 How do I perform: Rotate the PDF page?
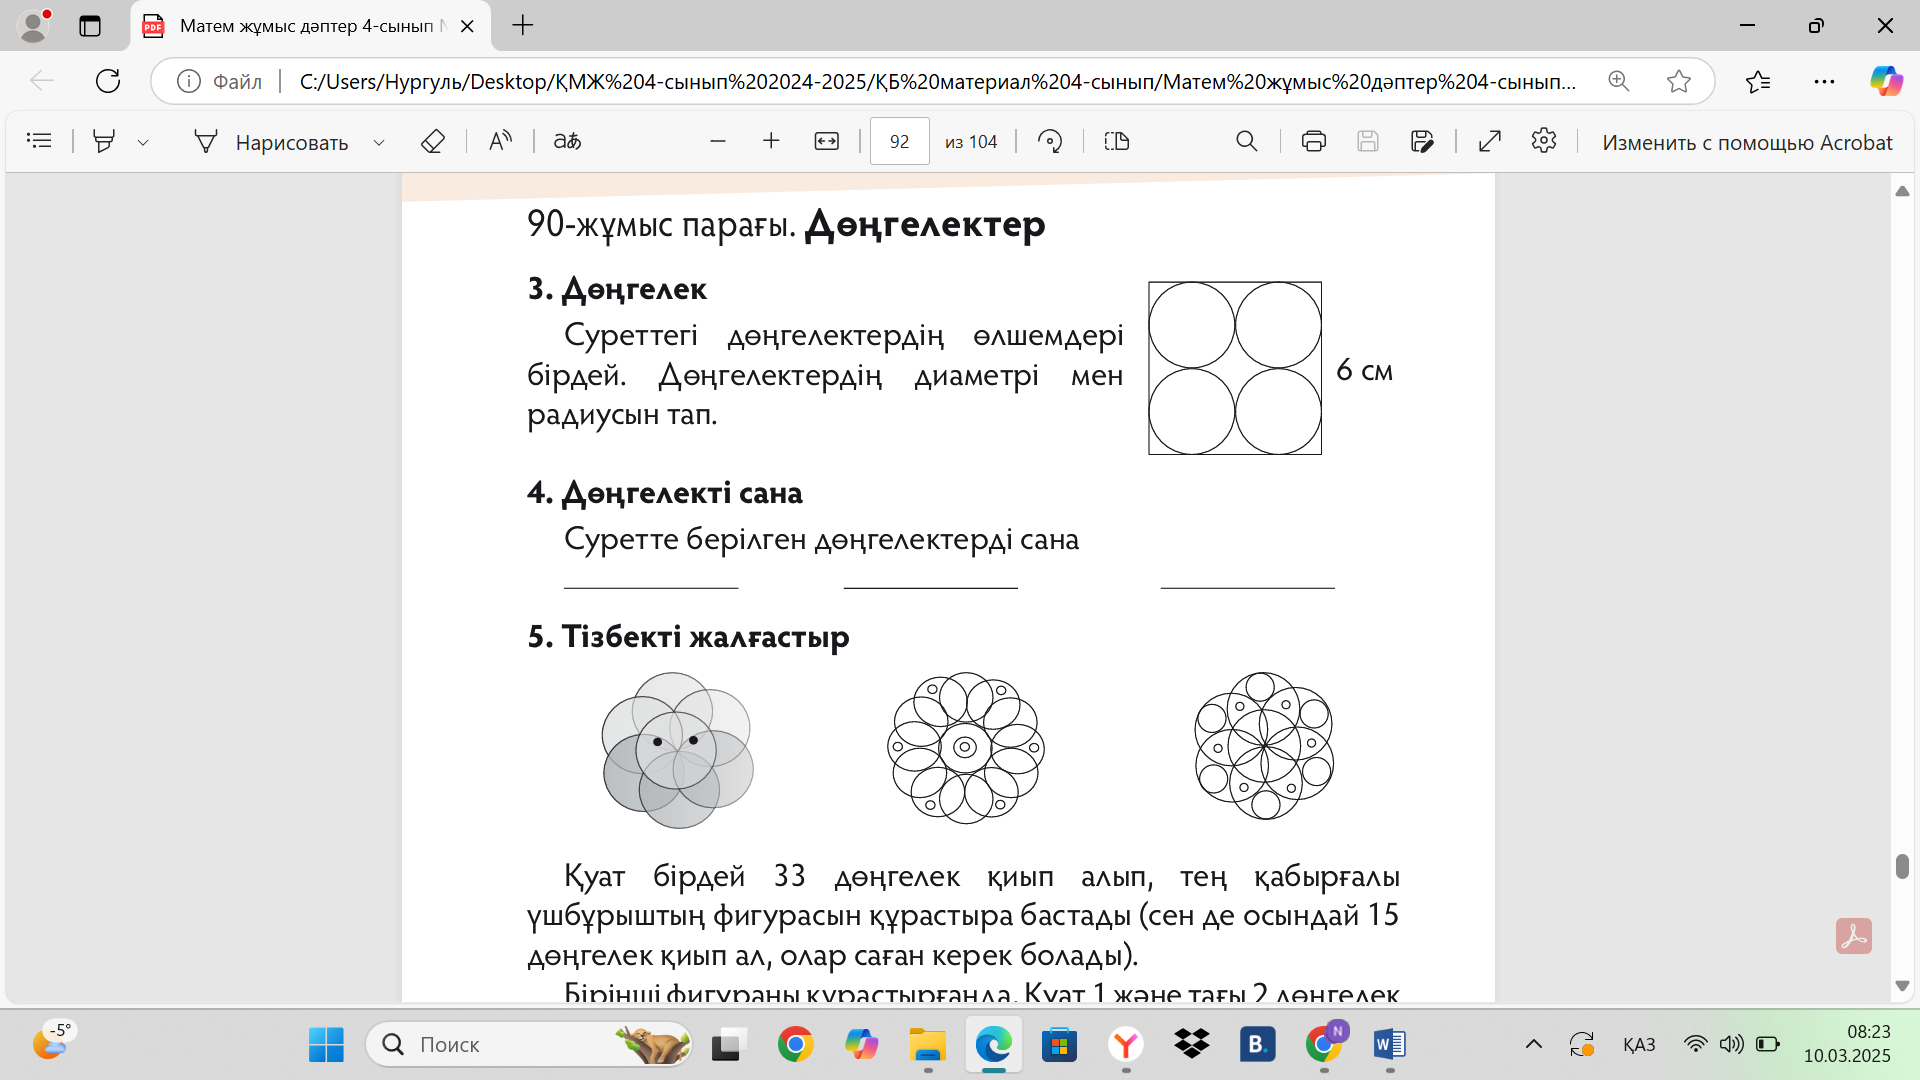(1049, 141)
